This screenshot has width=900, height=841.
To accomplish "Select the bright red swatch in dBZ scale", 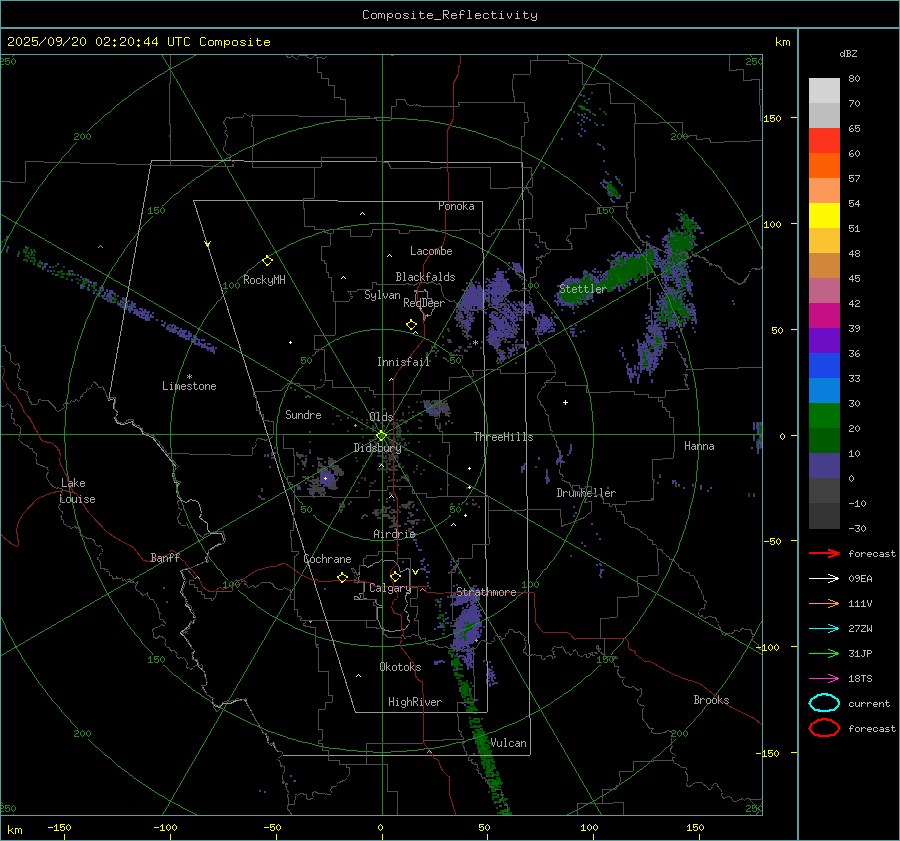I will [x=824, y=140].
